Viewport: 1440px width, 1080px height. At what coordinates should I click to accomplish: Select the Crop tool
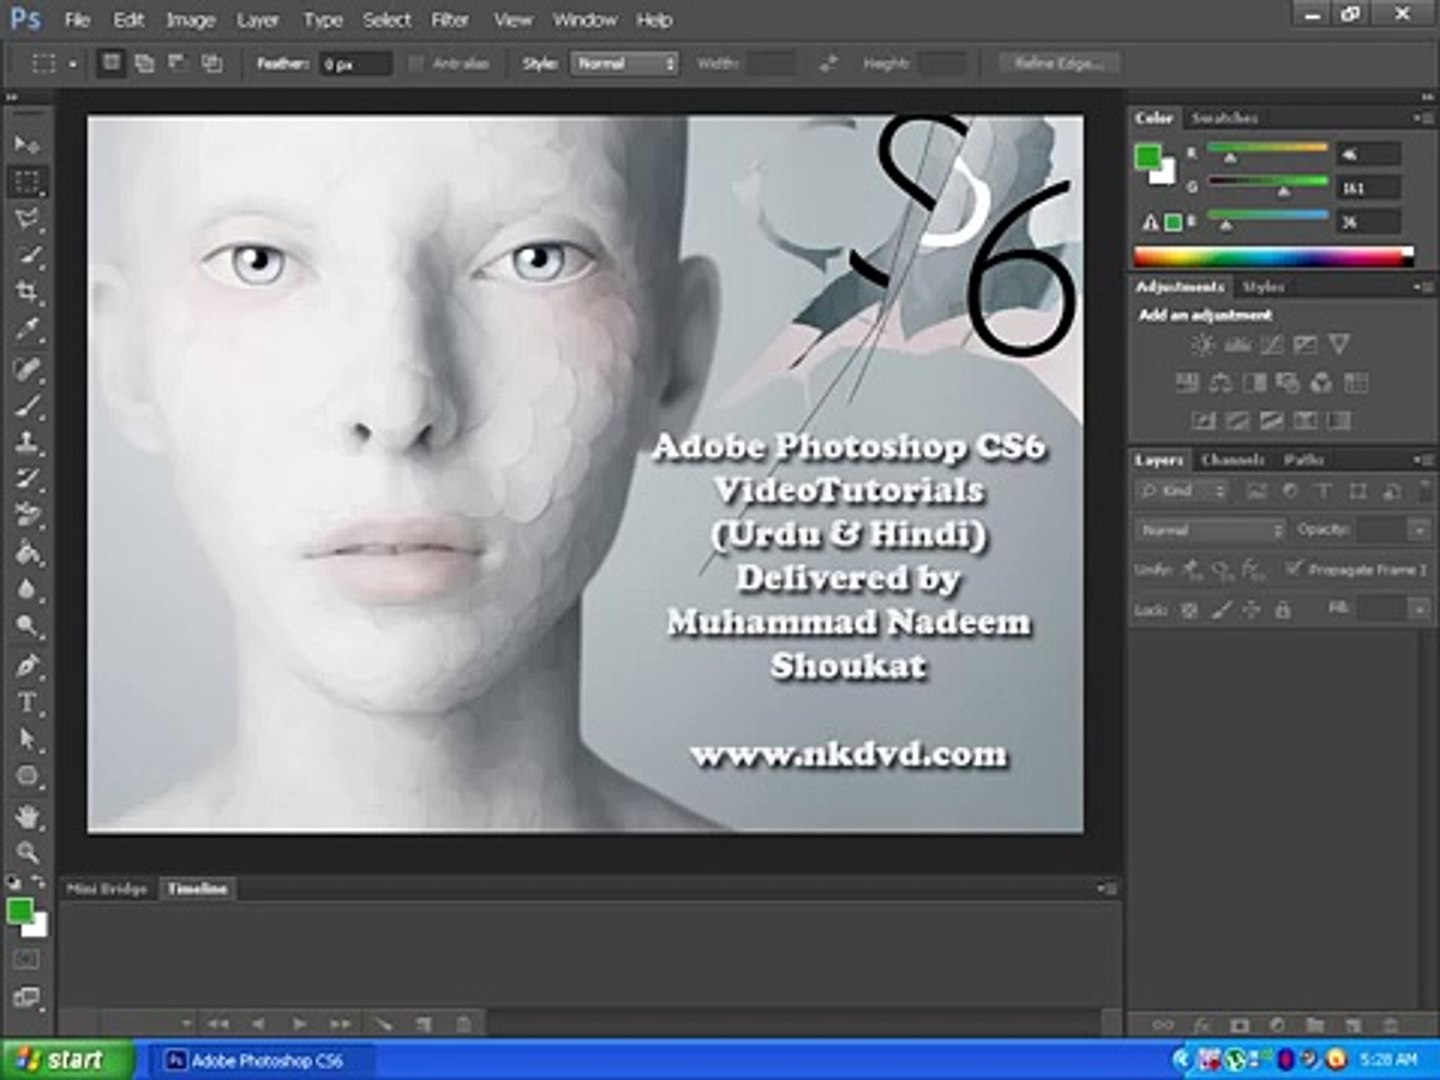[27, 291]
